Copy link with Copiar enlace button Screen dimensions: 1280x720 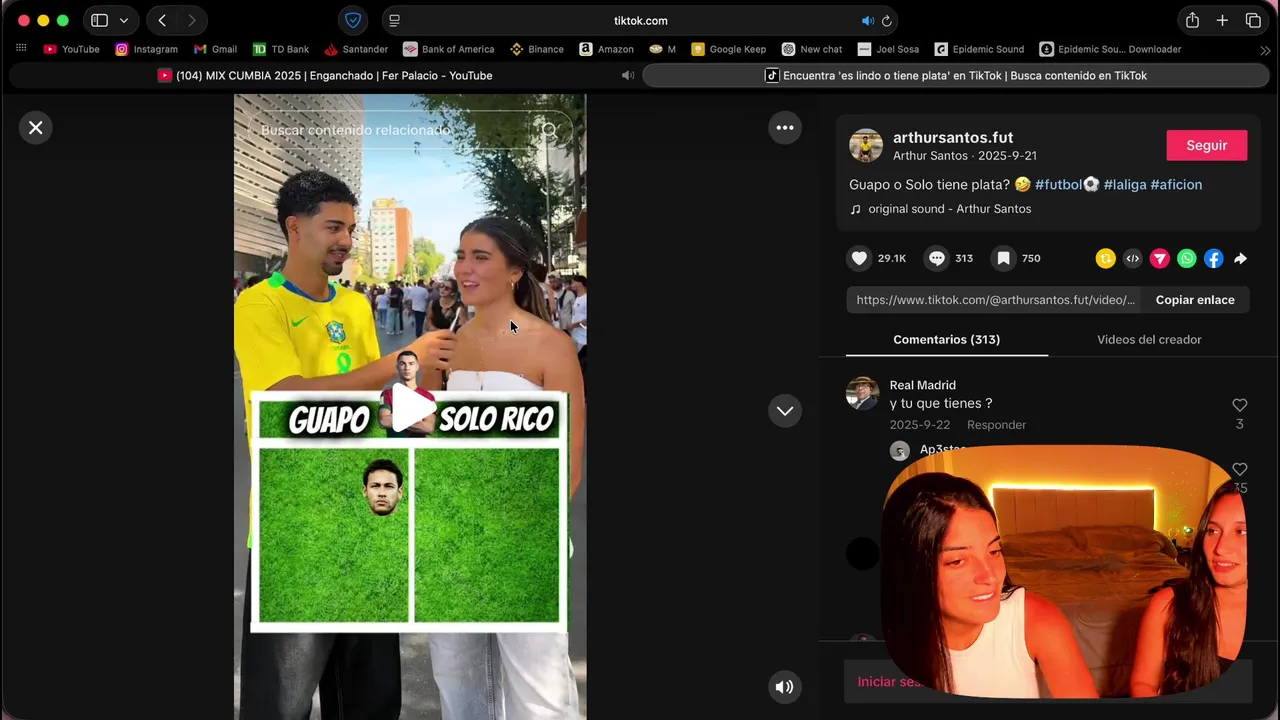(x=1195, y=300)
